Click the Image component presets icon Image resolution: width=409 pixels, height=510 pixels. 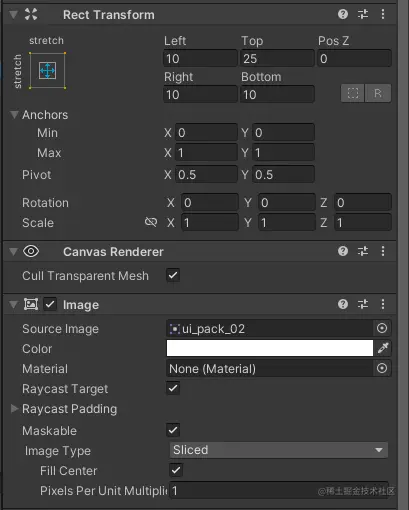pyautogui.click(x=363, y=304)
